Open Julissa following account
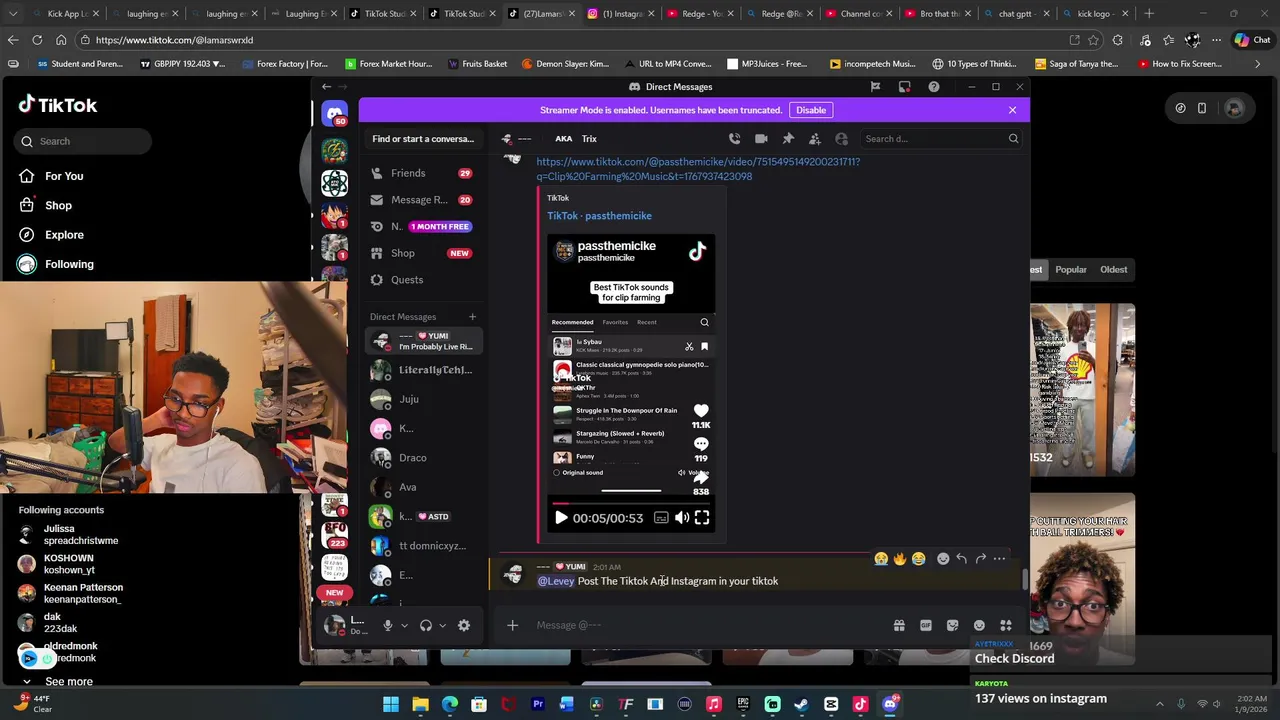Image resolution: width=1280 pixels, height=720 pixels. [70, 535]
